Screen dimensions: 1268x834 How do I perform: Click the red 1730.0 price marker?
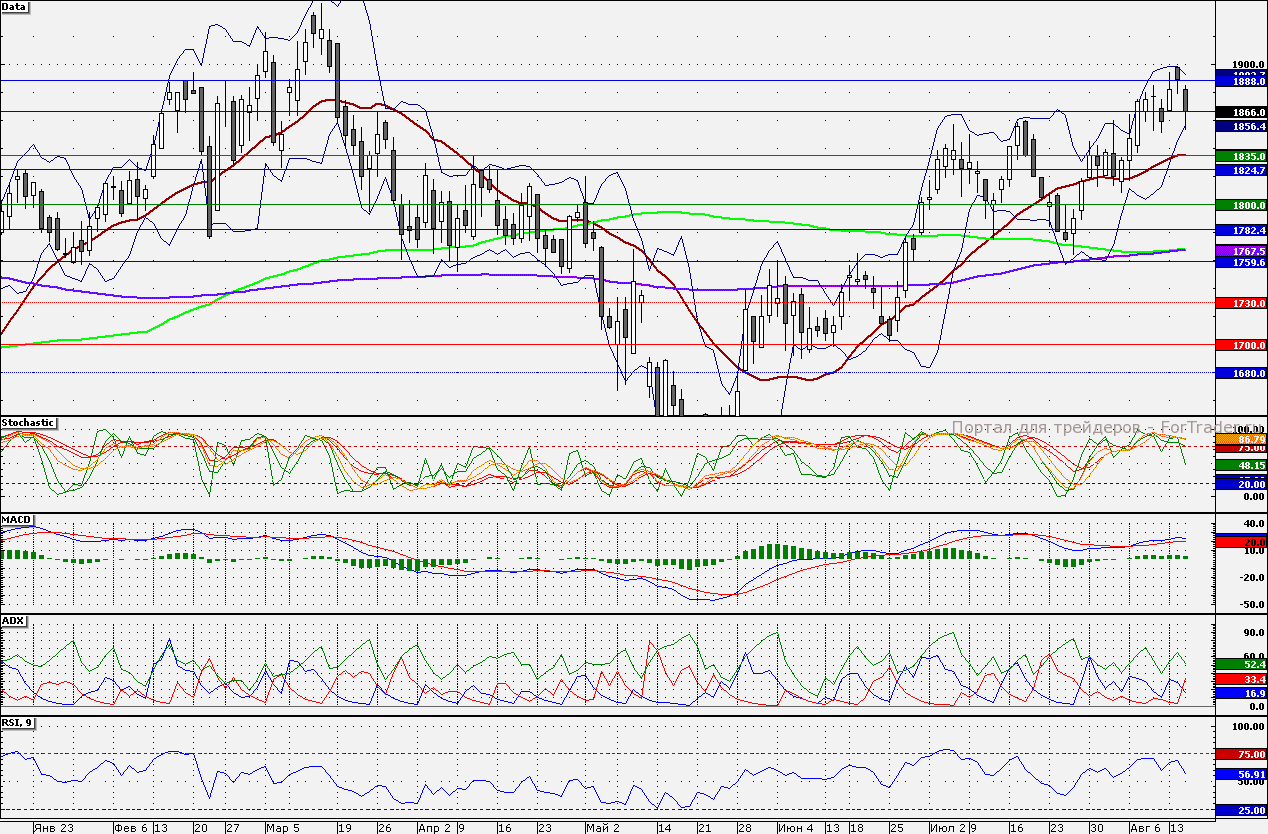point(1240,303)
